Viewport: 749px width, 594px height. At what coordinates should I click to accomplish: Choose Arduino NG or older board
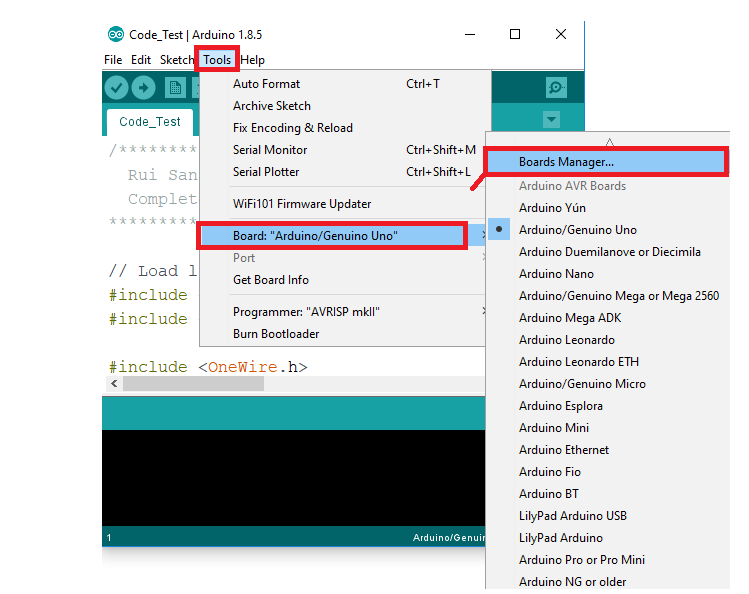[608, 581]
